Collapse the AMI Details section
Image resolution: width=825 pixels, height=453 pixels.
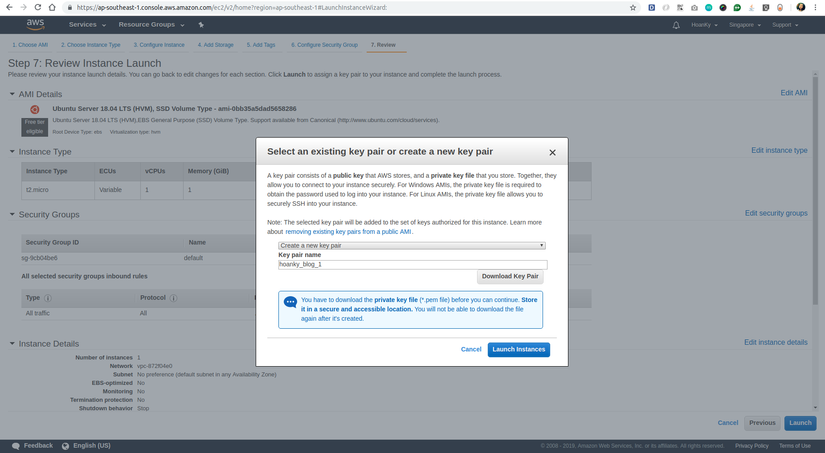(x=12, y=94)
